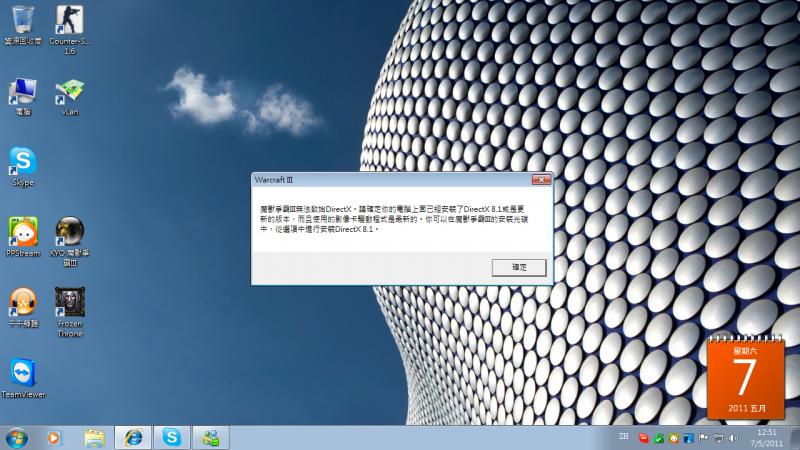Screen dimensions: 800x450
Task: Click the ZH input language indicator
Action: [623, 436]
